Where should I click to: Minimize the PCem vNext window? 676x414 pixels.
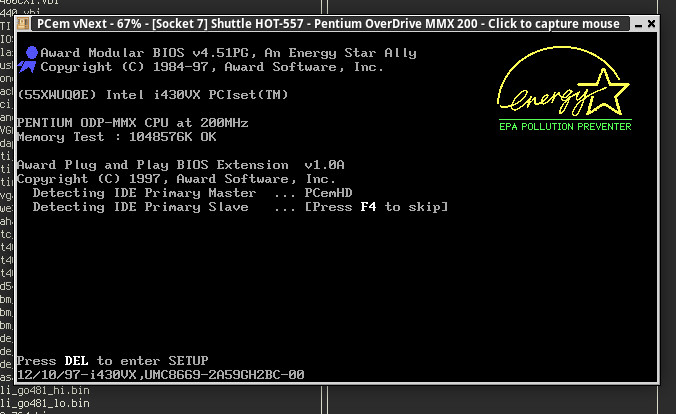pyautogui.click(x=638, y=24)
